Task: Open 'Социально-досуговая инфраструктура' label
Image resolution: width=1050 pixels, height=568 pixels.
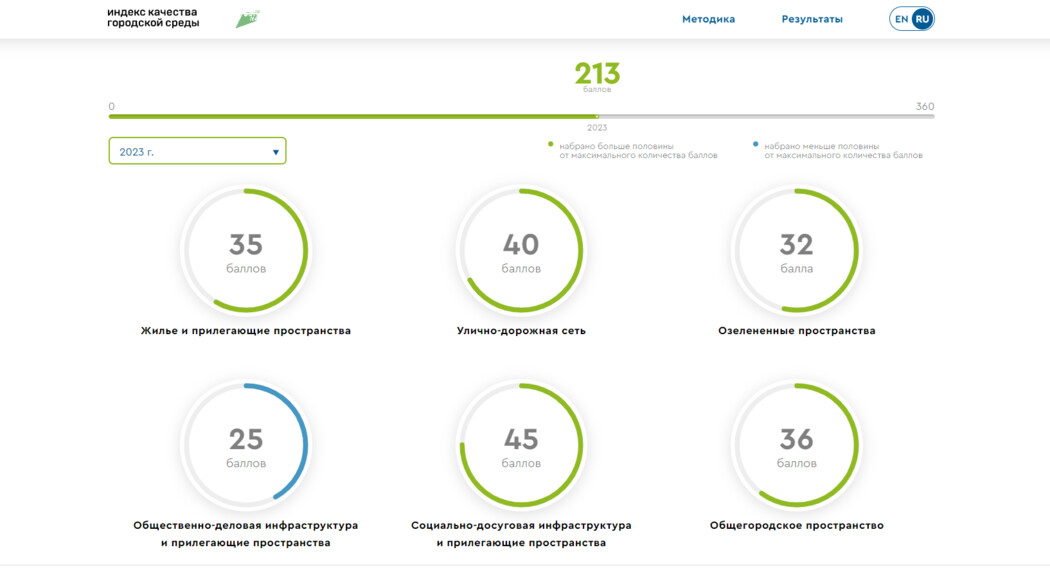Action: coord(521,534)
